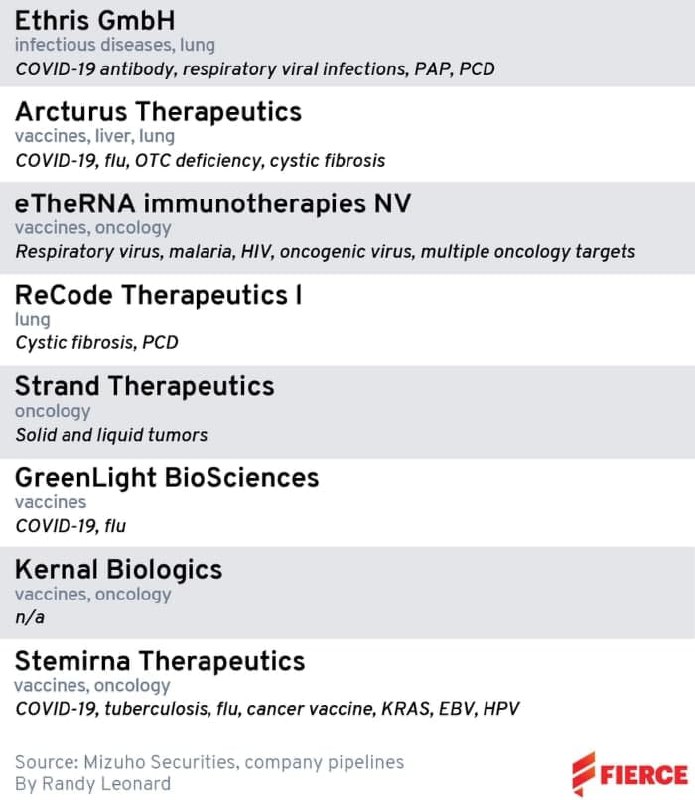Image resolution: width=695 pixels, height=800 pixels.
Task: Click the 'n/a' pipeline entry
Action: [30, 617]
